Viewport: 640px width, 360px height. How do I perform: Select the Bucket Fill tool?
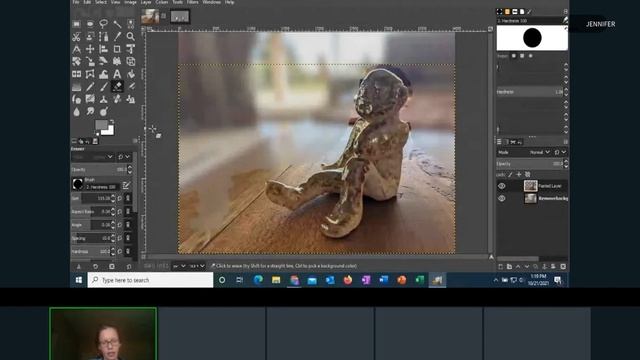131,74
